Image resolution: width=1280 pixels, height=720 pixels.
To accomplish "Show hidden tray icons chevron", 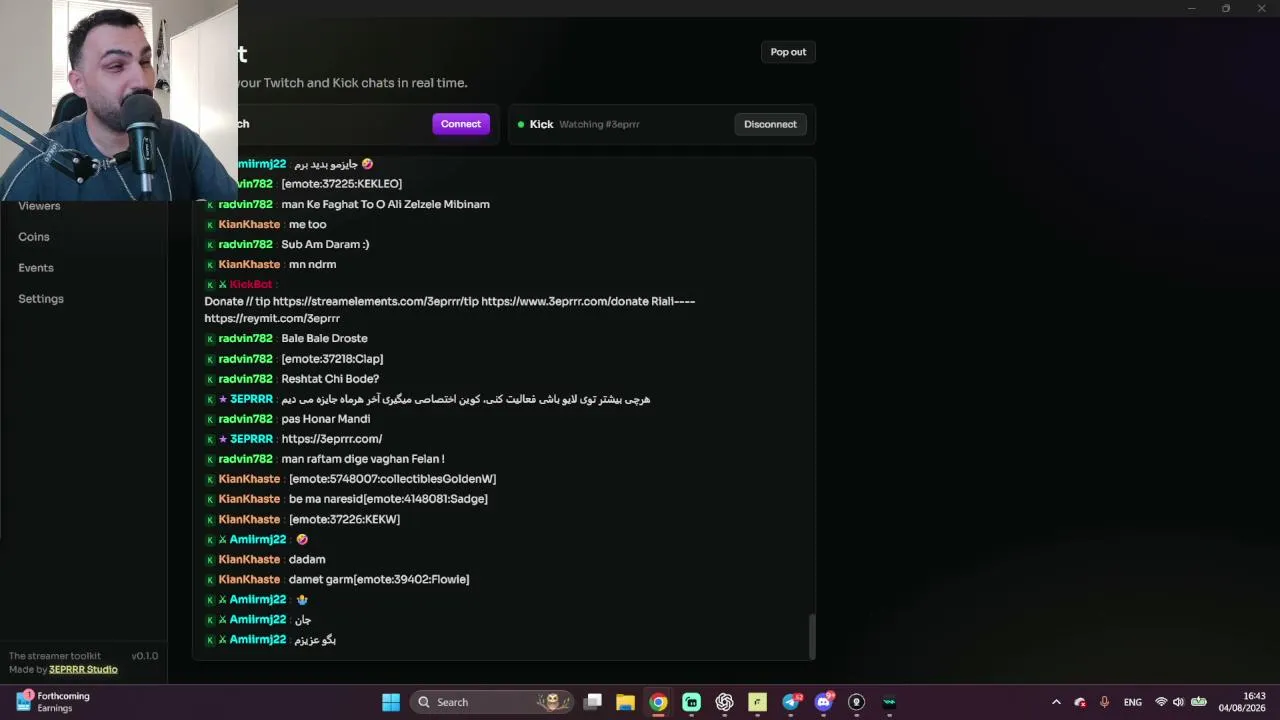I will (x=1056, y=702).
